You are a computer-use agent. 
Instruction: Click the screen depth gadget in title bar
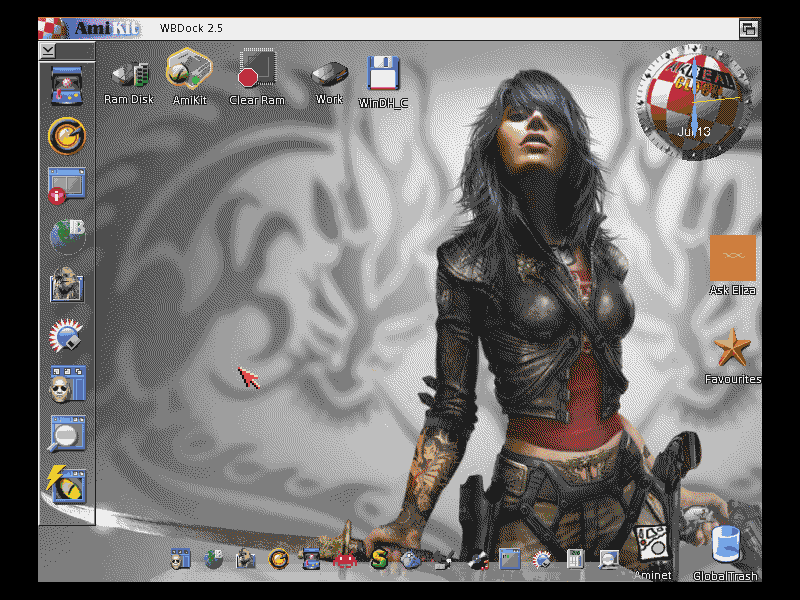point(749,29)
